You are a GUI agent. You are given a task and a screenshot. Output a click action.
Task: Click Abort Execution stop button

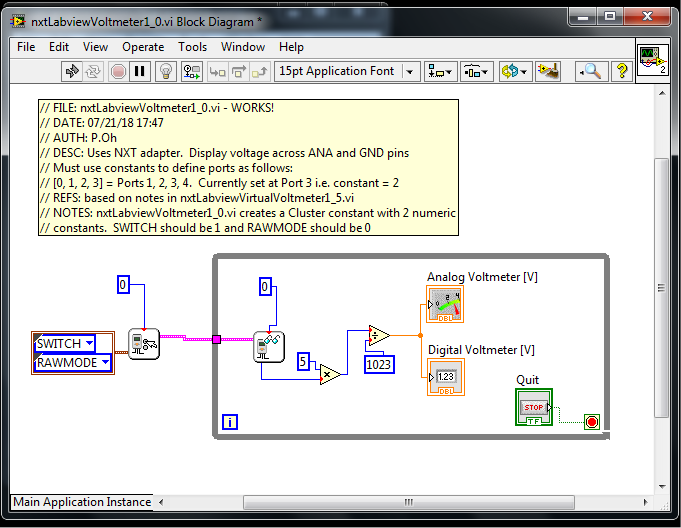[x=118, y=71]
